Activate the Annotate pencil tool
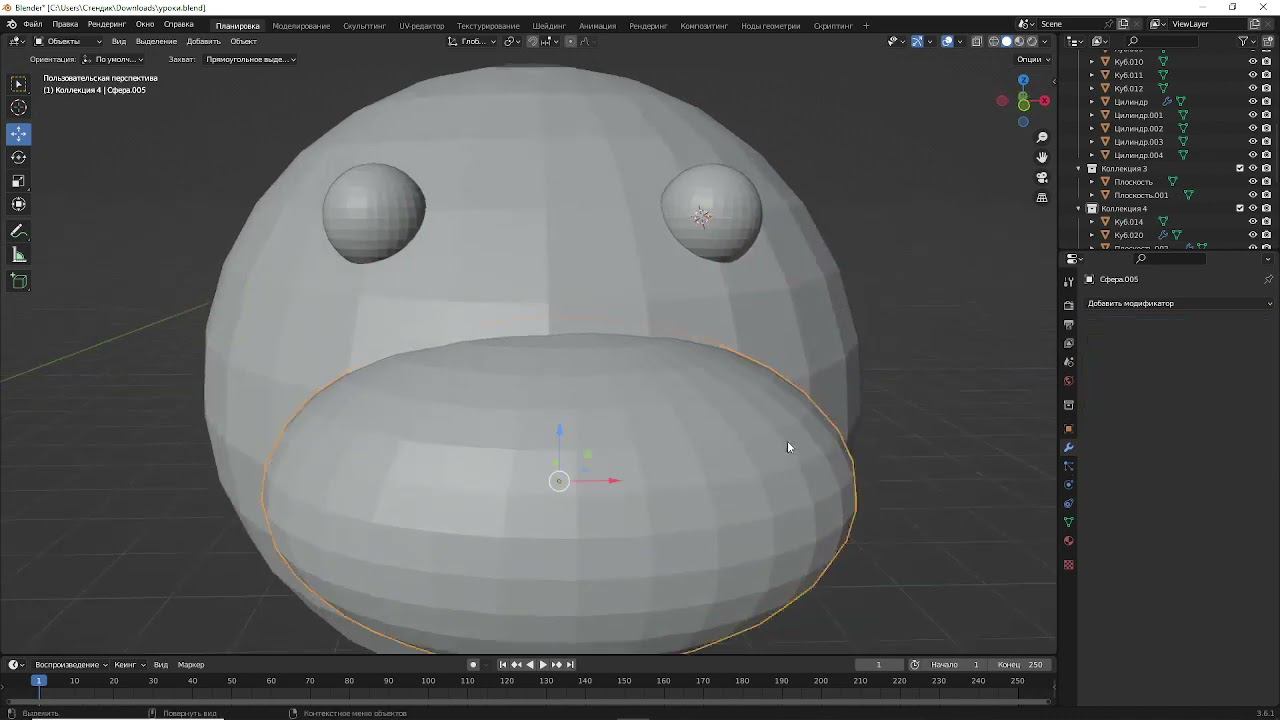Viewport: 1280px width, 720px height. tap(19, 231)
